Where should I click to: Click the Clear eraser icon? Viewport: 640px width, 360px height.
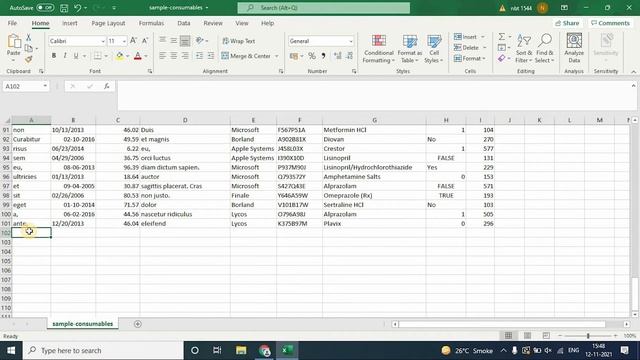click(502, 58)
